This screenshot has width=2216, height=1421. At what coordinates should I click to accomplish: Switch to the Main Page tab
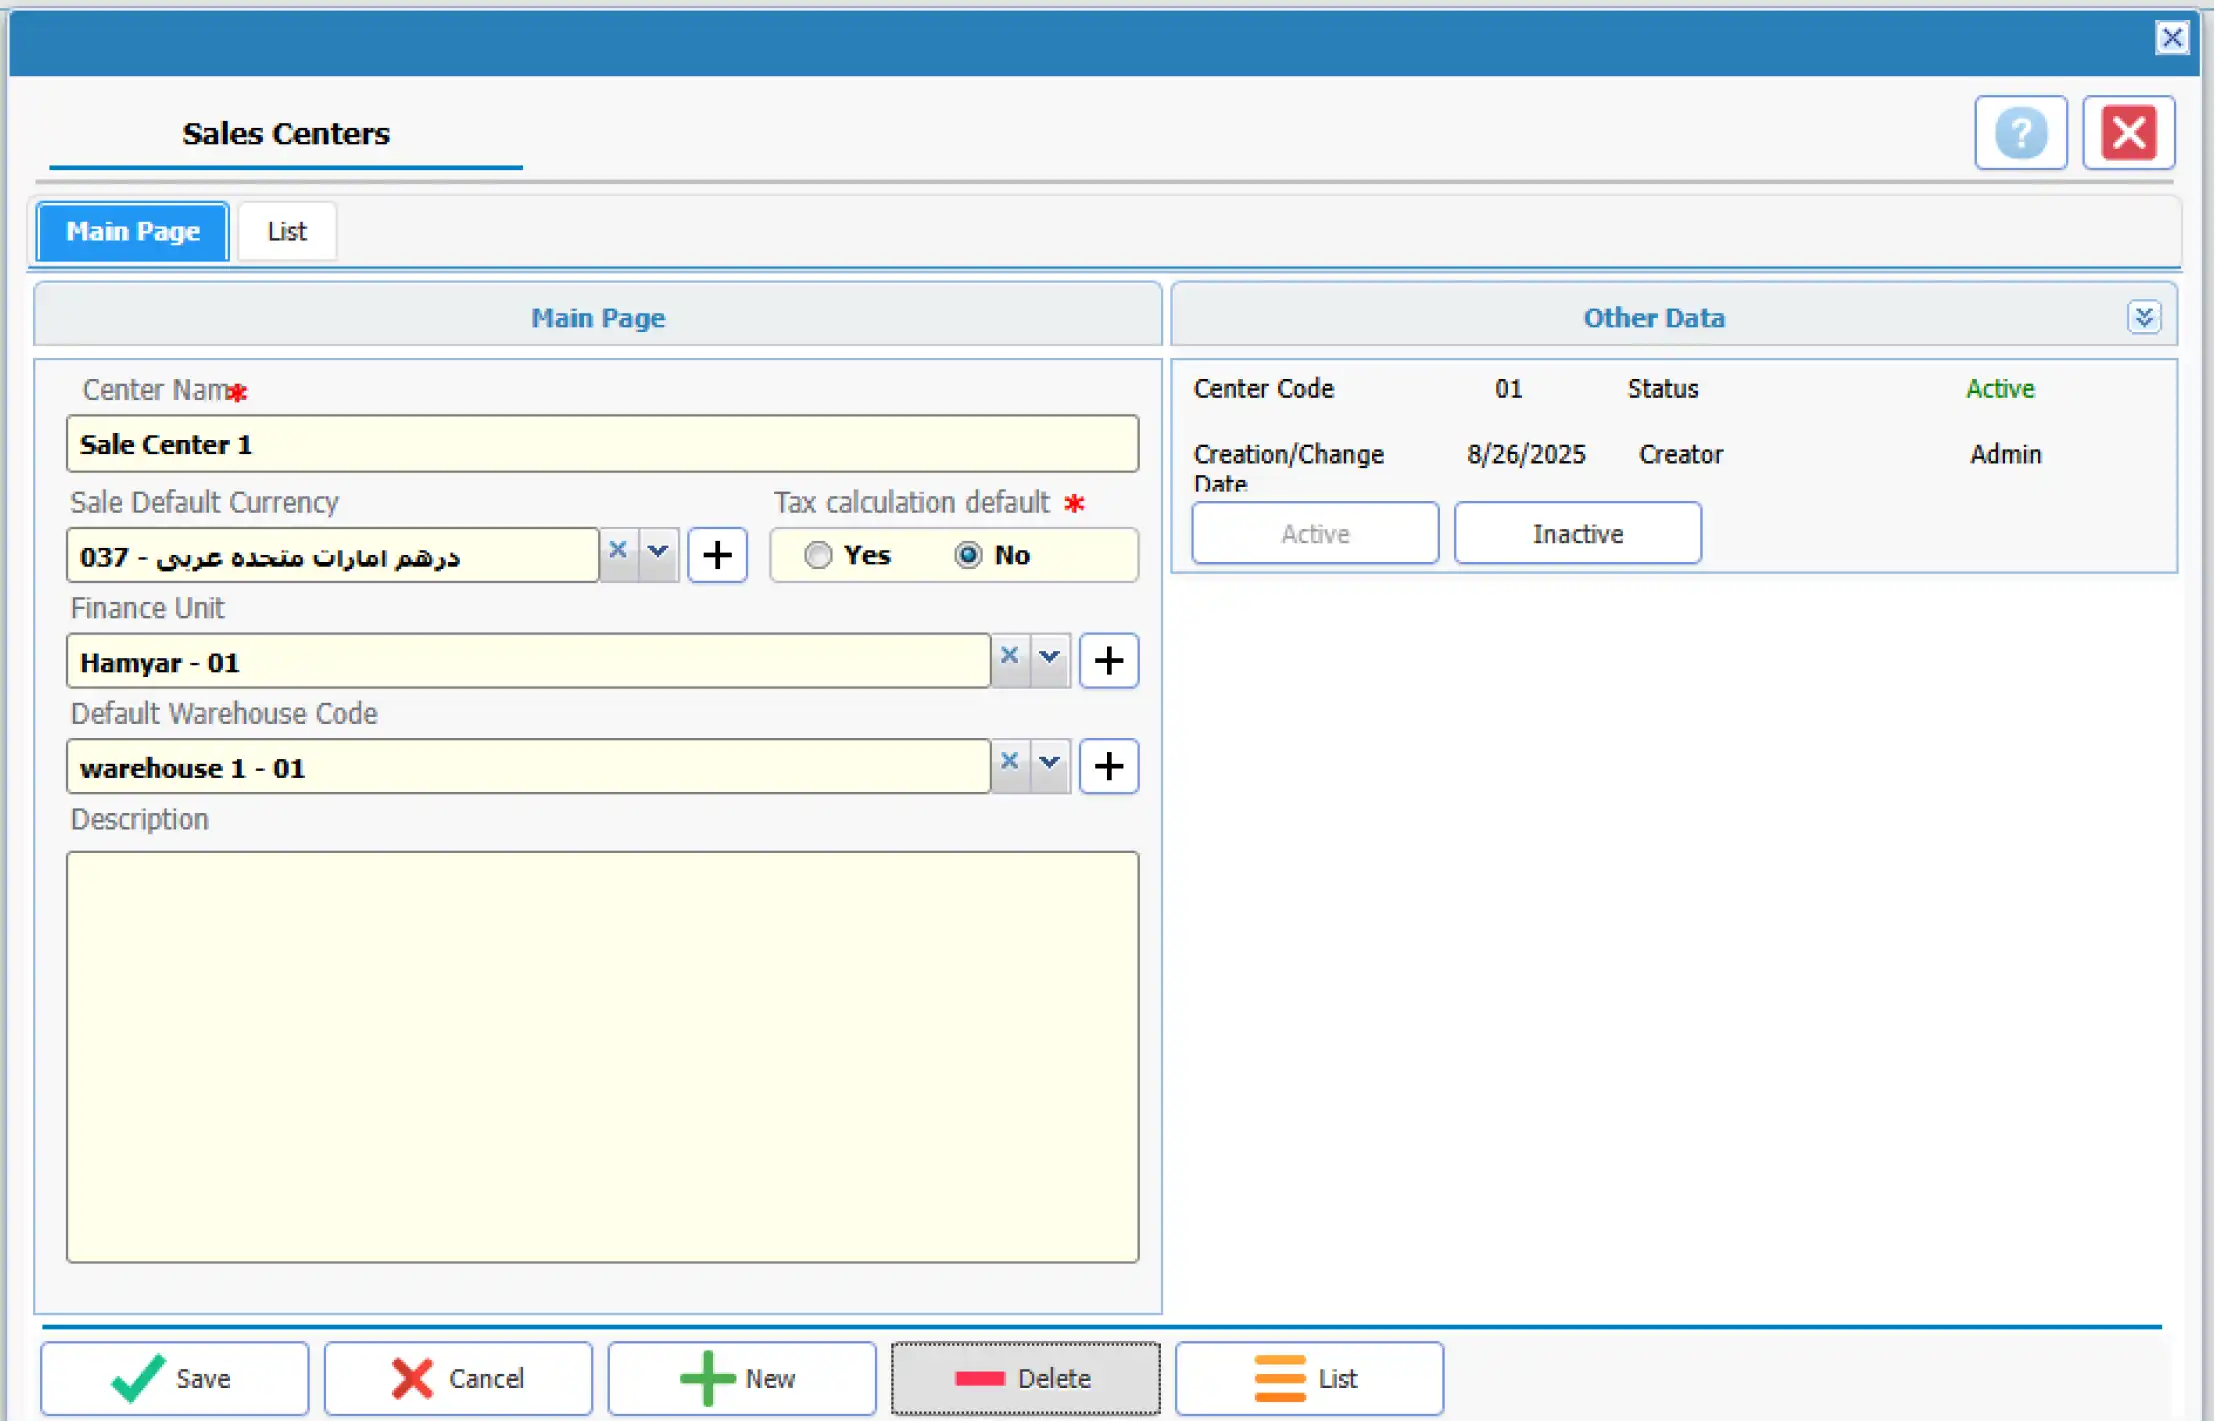(x=133, y=232)
